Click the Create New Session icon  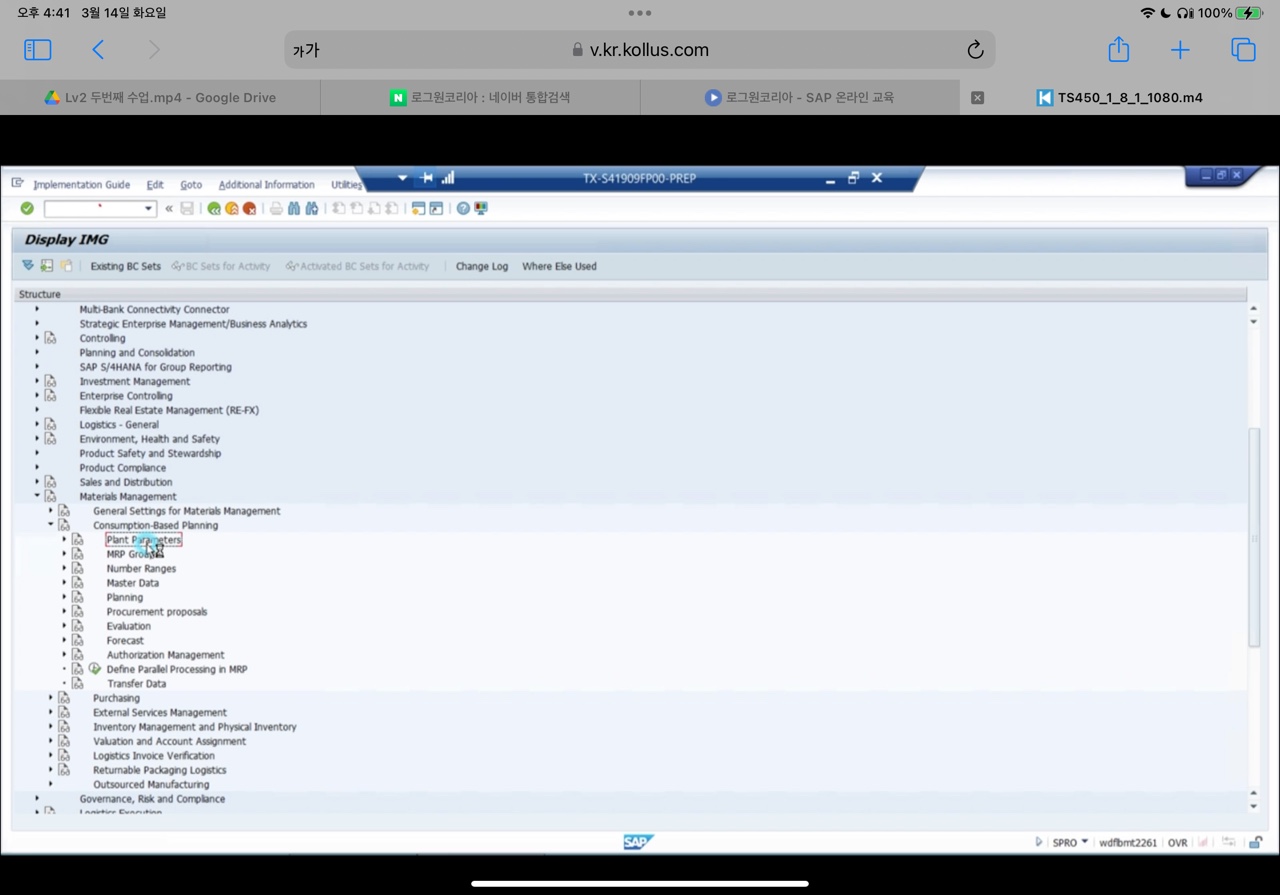(418, 208)
